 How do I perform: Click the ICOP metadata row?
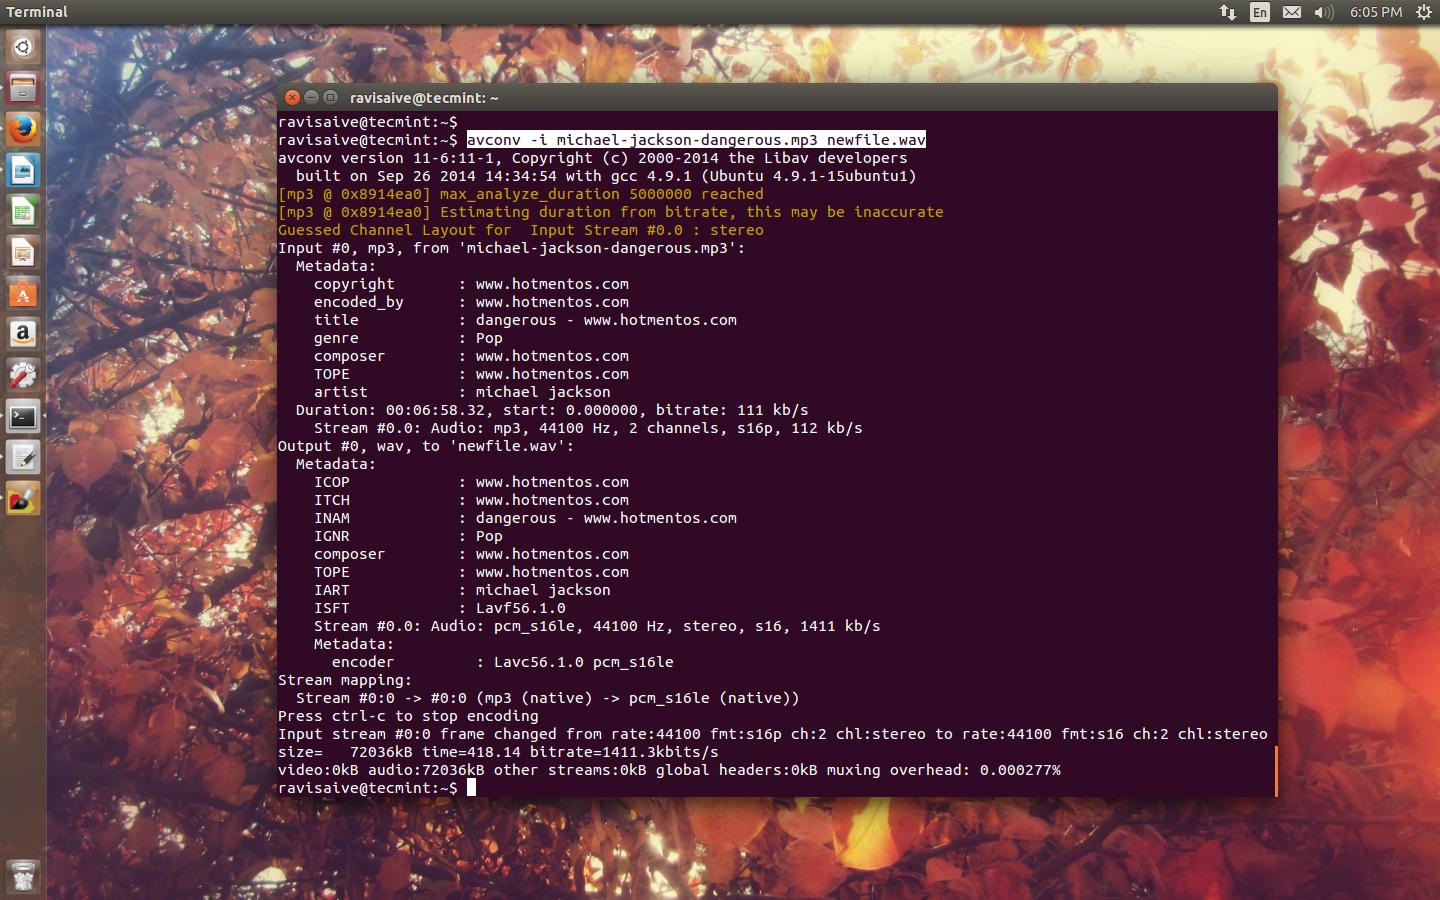[x=471, y=482]
